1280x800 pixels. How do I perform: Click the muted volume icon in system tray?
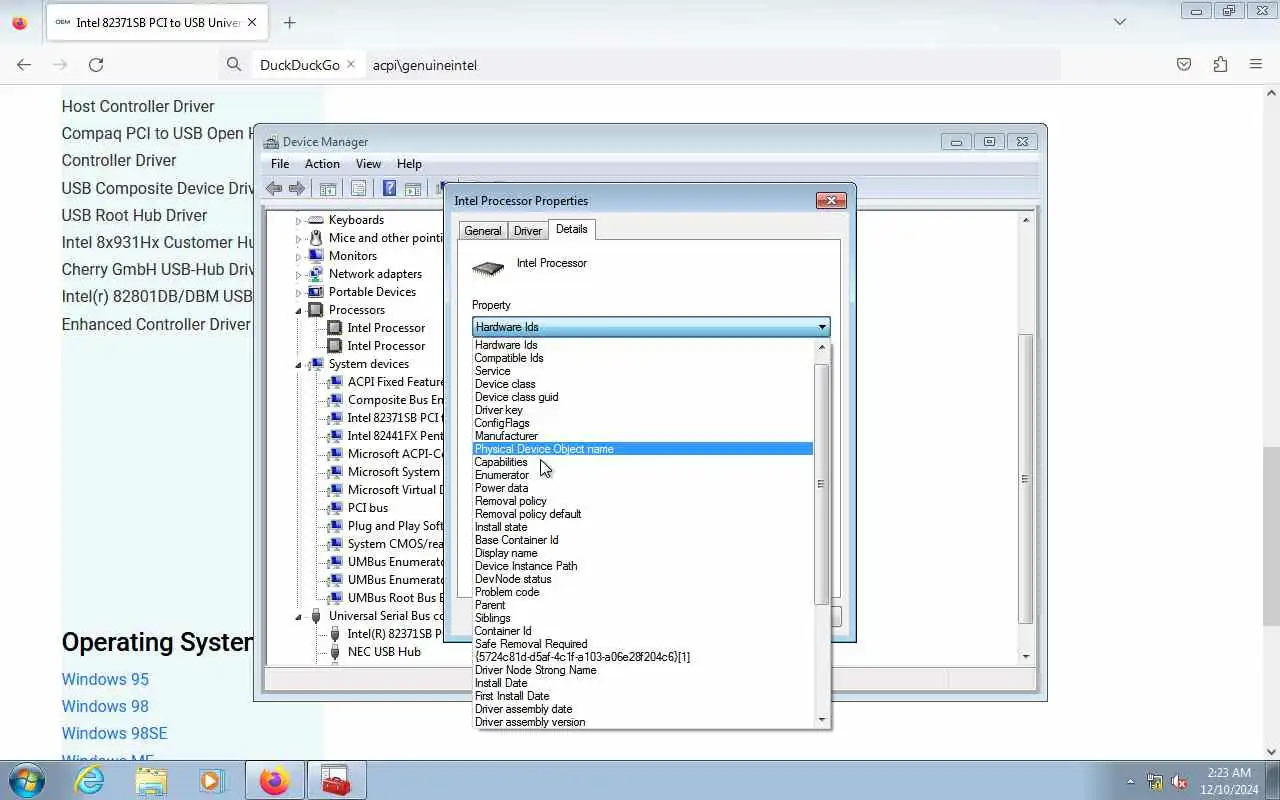(1179, 781)
